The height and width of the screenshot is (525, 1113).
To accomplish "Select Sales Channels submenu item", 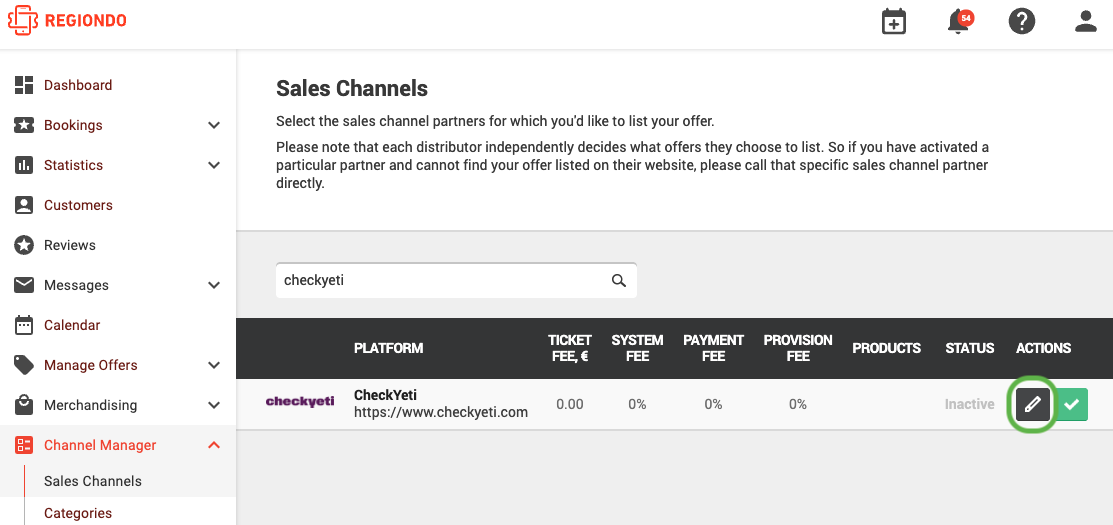I will (x=93, y=481).
